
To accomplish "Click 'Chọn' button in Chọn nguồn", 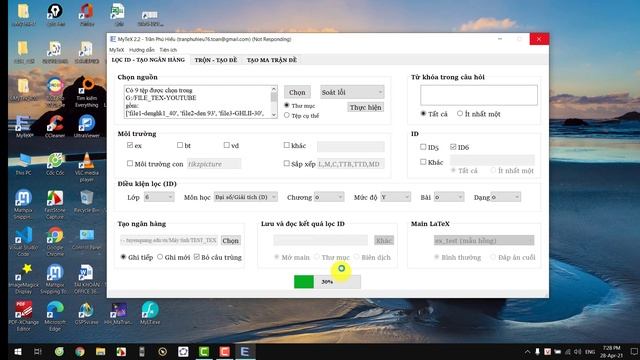I will click(x=297, y=92).
